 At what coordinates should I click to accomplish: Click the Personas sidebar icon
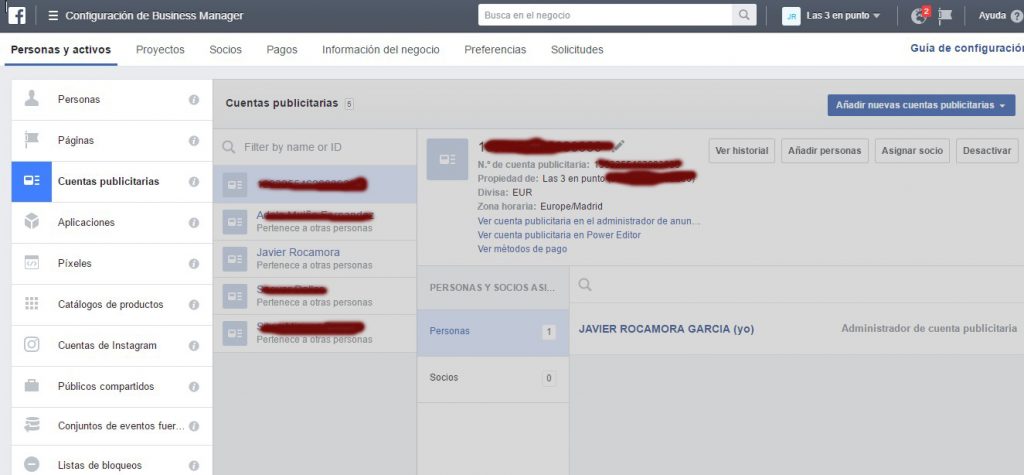tap(31, 99)
